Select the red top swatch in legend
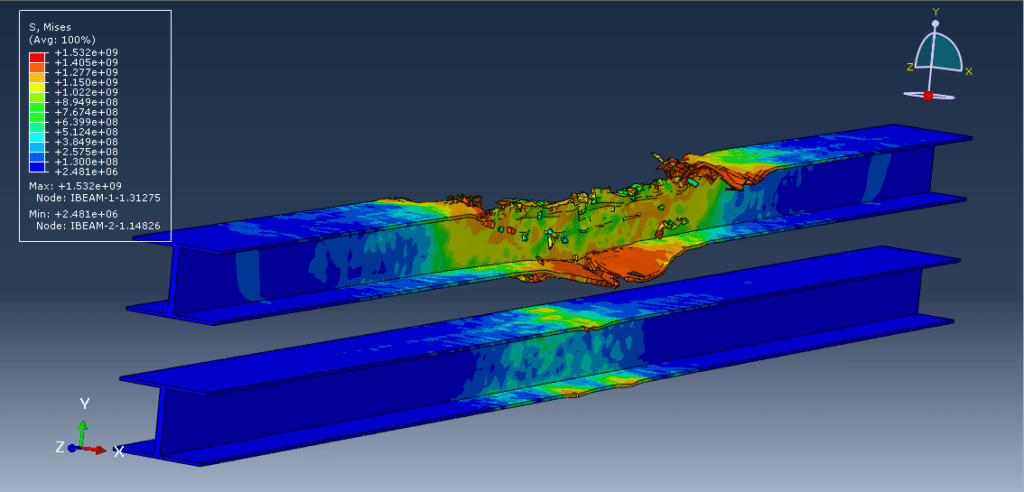 [x=38, y=57]
